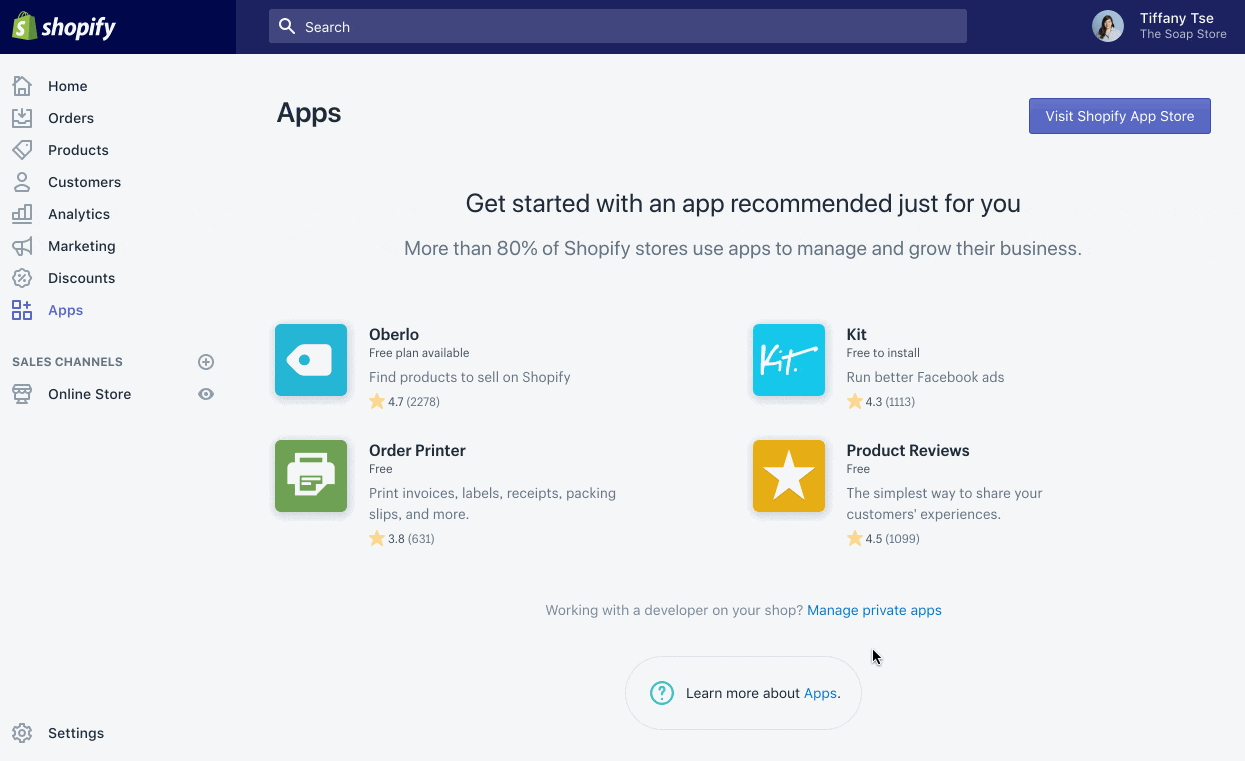Open the Tiffany Tse account menu

coord(1160,27)
